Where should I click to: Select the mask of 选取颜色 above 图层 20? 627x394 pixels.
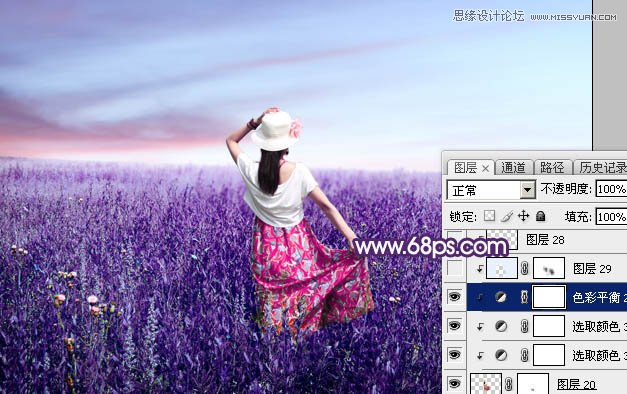[x=549, y=355]
